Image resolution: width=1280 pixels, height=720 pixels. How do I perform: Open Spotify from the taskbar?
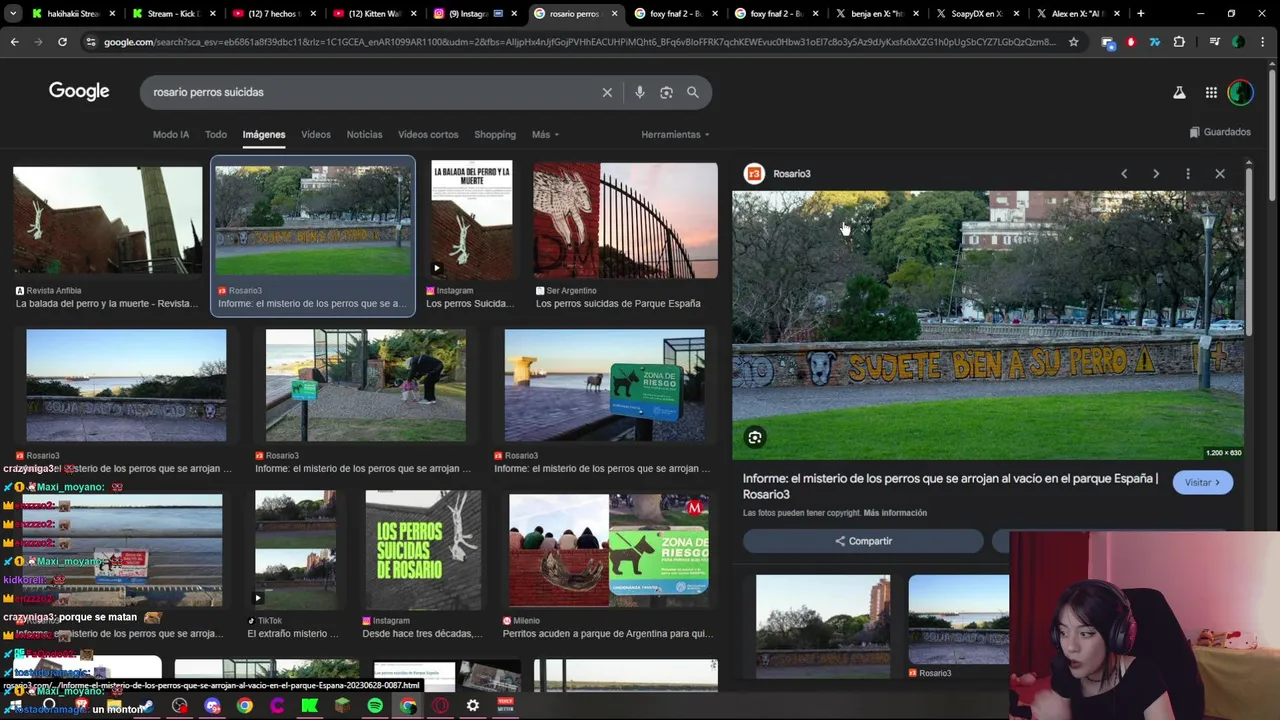pos(375,705)
